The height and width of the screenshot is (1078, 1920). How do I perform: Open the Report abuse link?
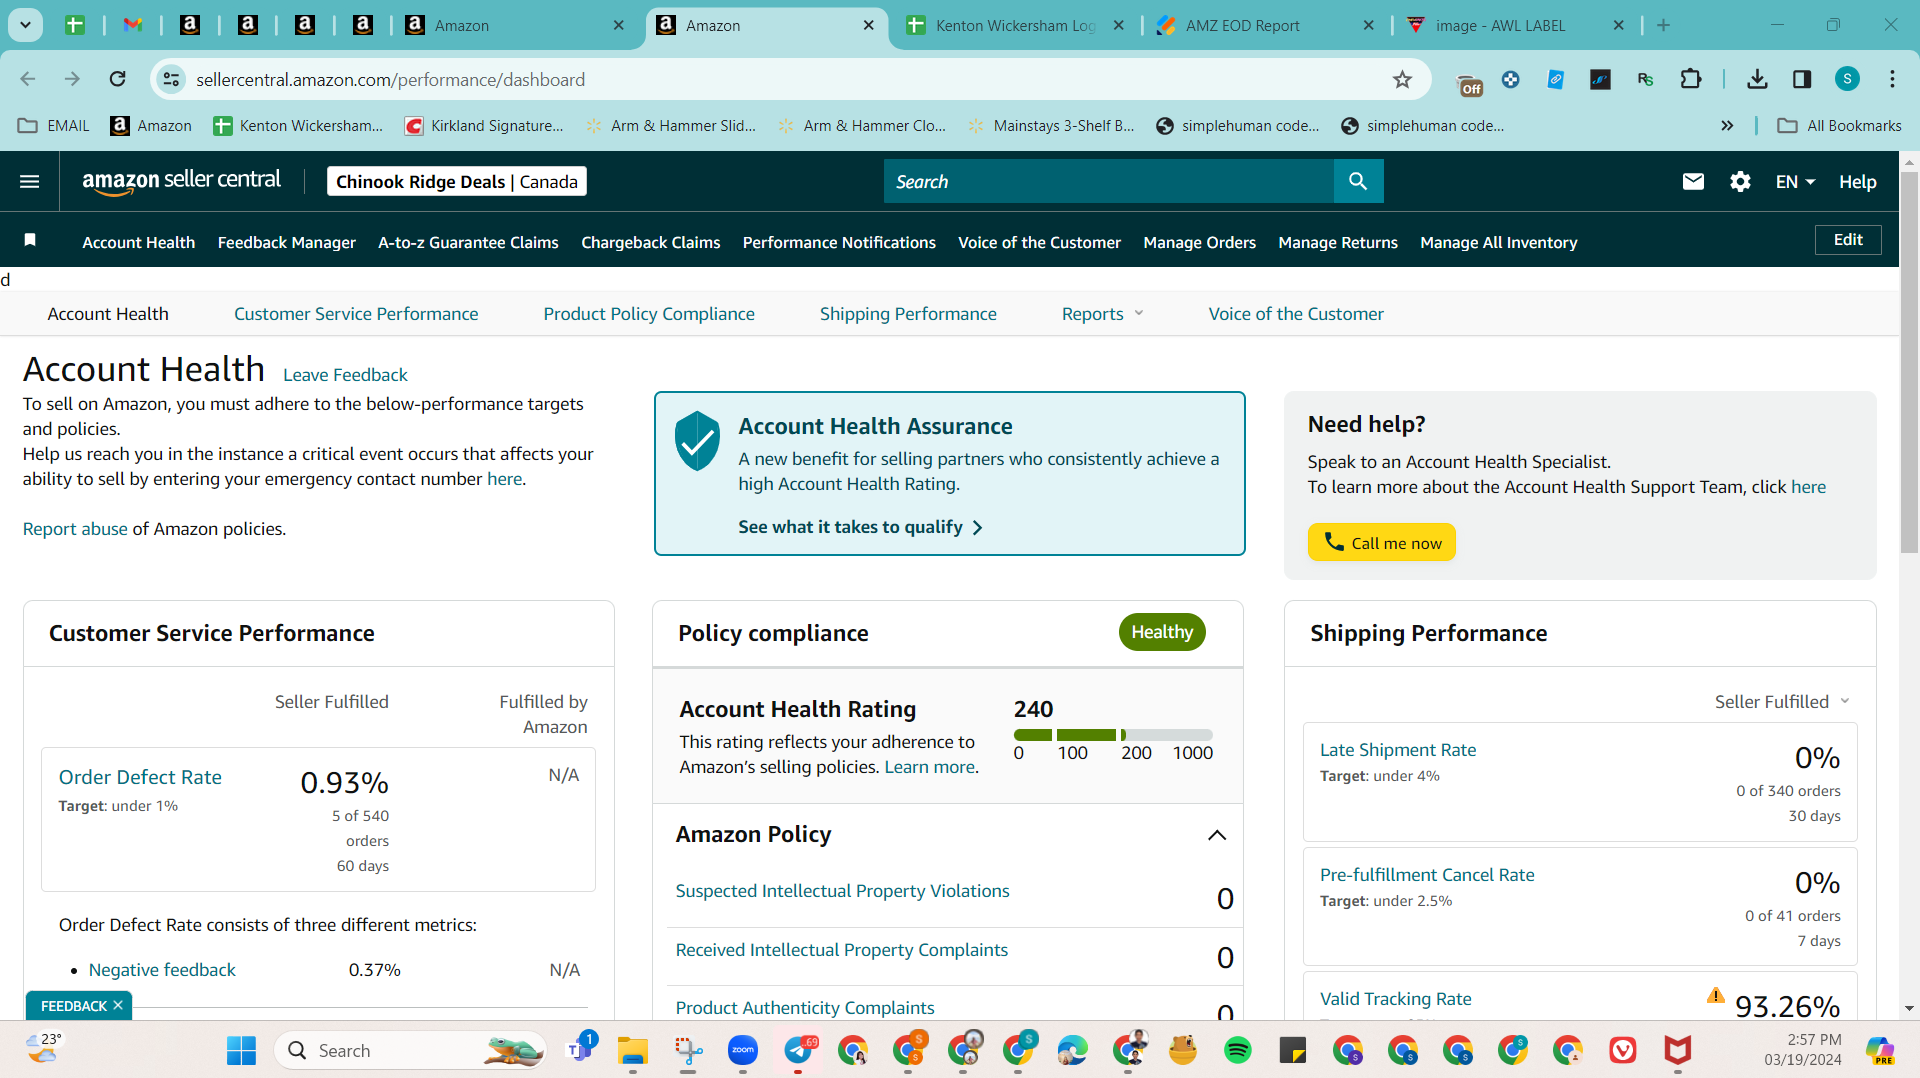pyautogui.click(x=75, y=528)
